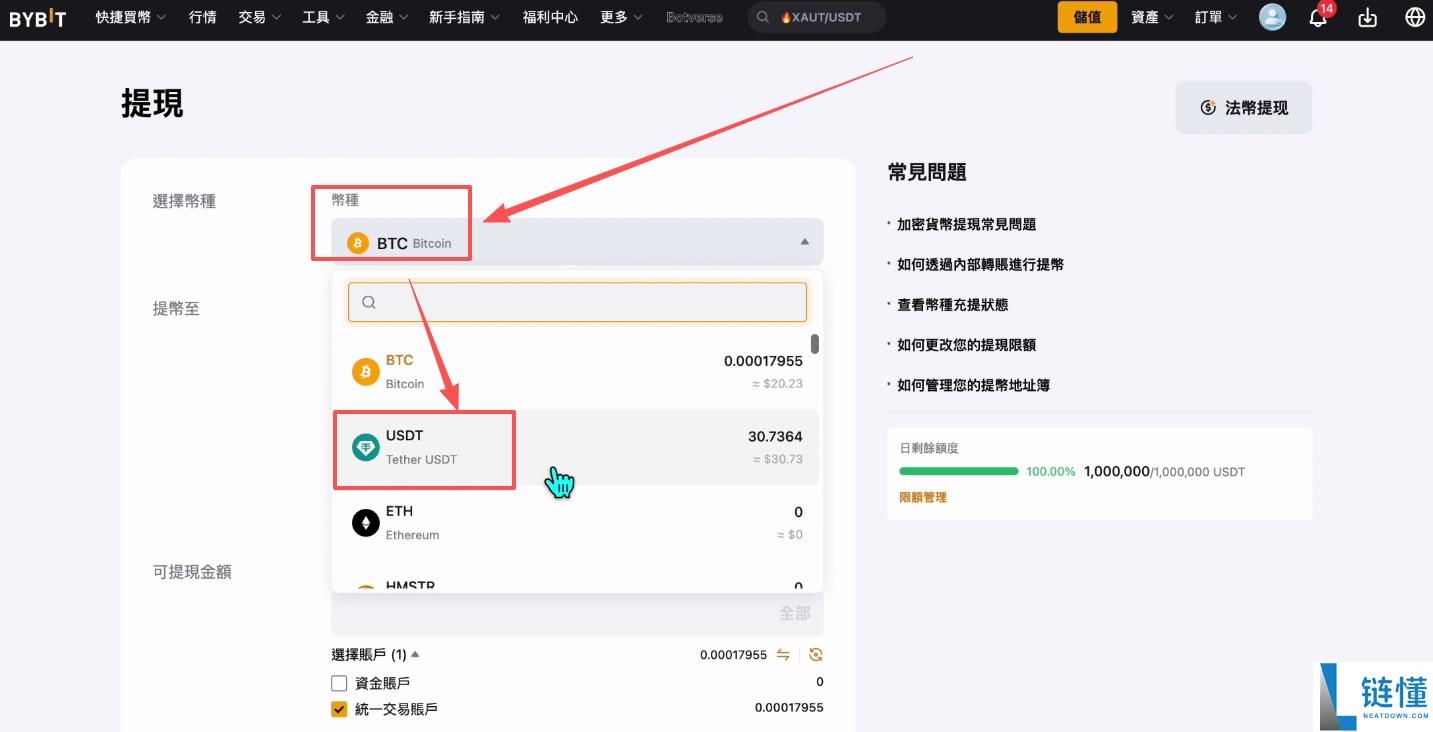
Task: Open 查看幣種充提狀態 link
Action: 952,304
